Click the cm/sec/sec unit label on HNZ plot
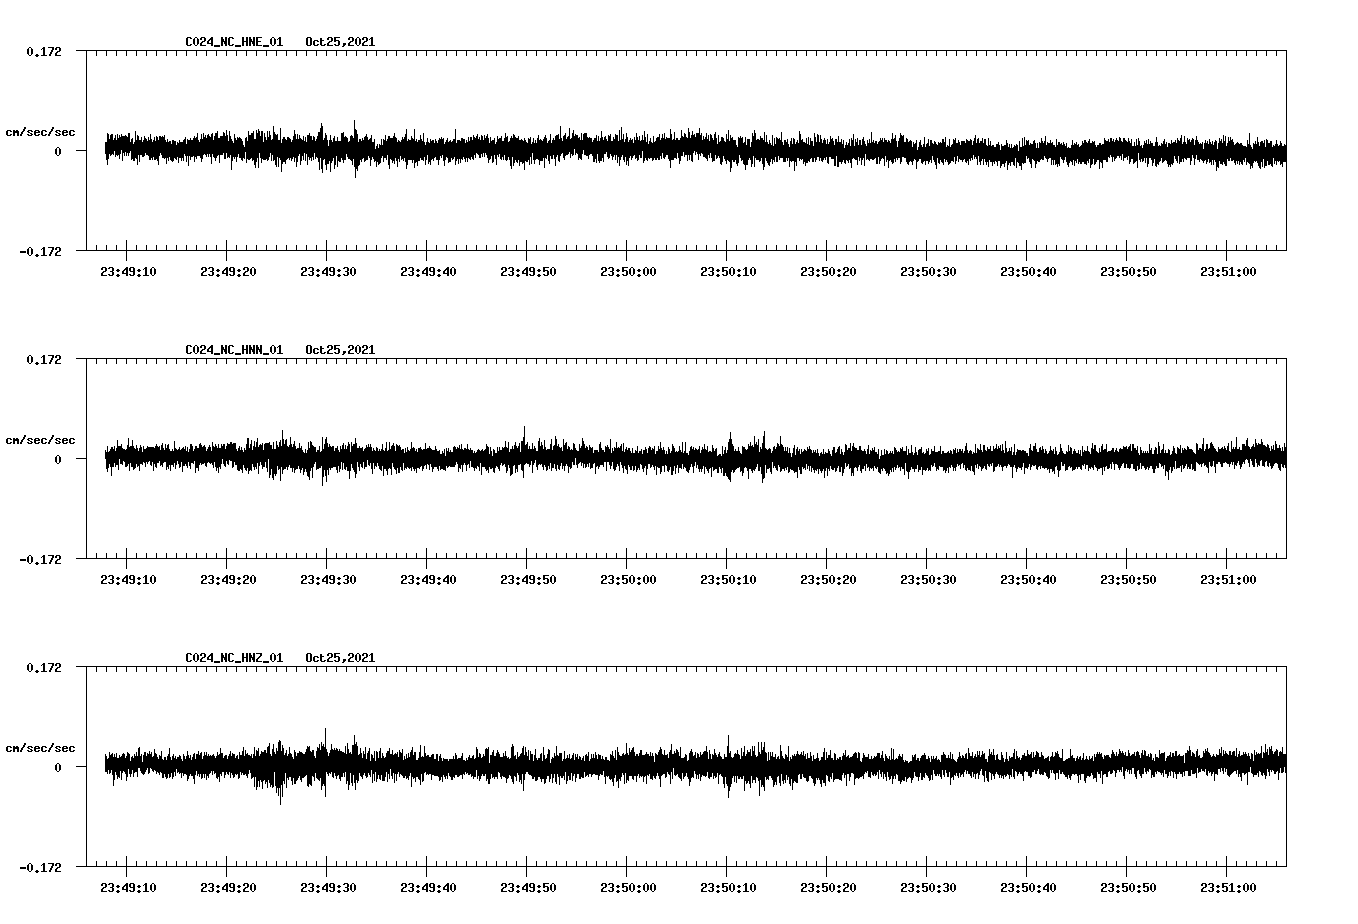 pos(40,748)
